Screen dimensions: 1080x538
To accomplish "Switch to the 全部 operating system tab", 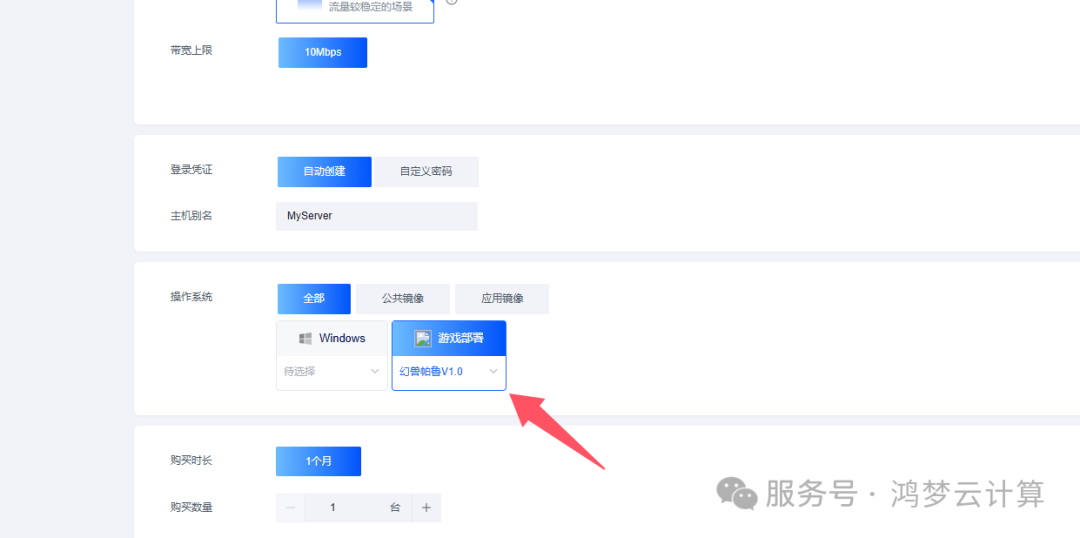I will [x=314, y=299].
